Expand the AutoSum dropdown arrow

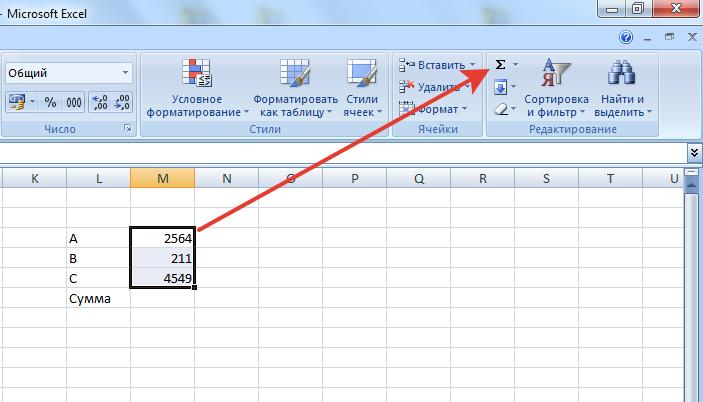pyautogui.click(x=515, y=65)
